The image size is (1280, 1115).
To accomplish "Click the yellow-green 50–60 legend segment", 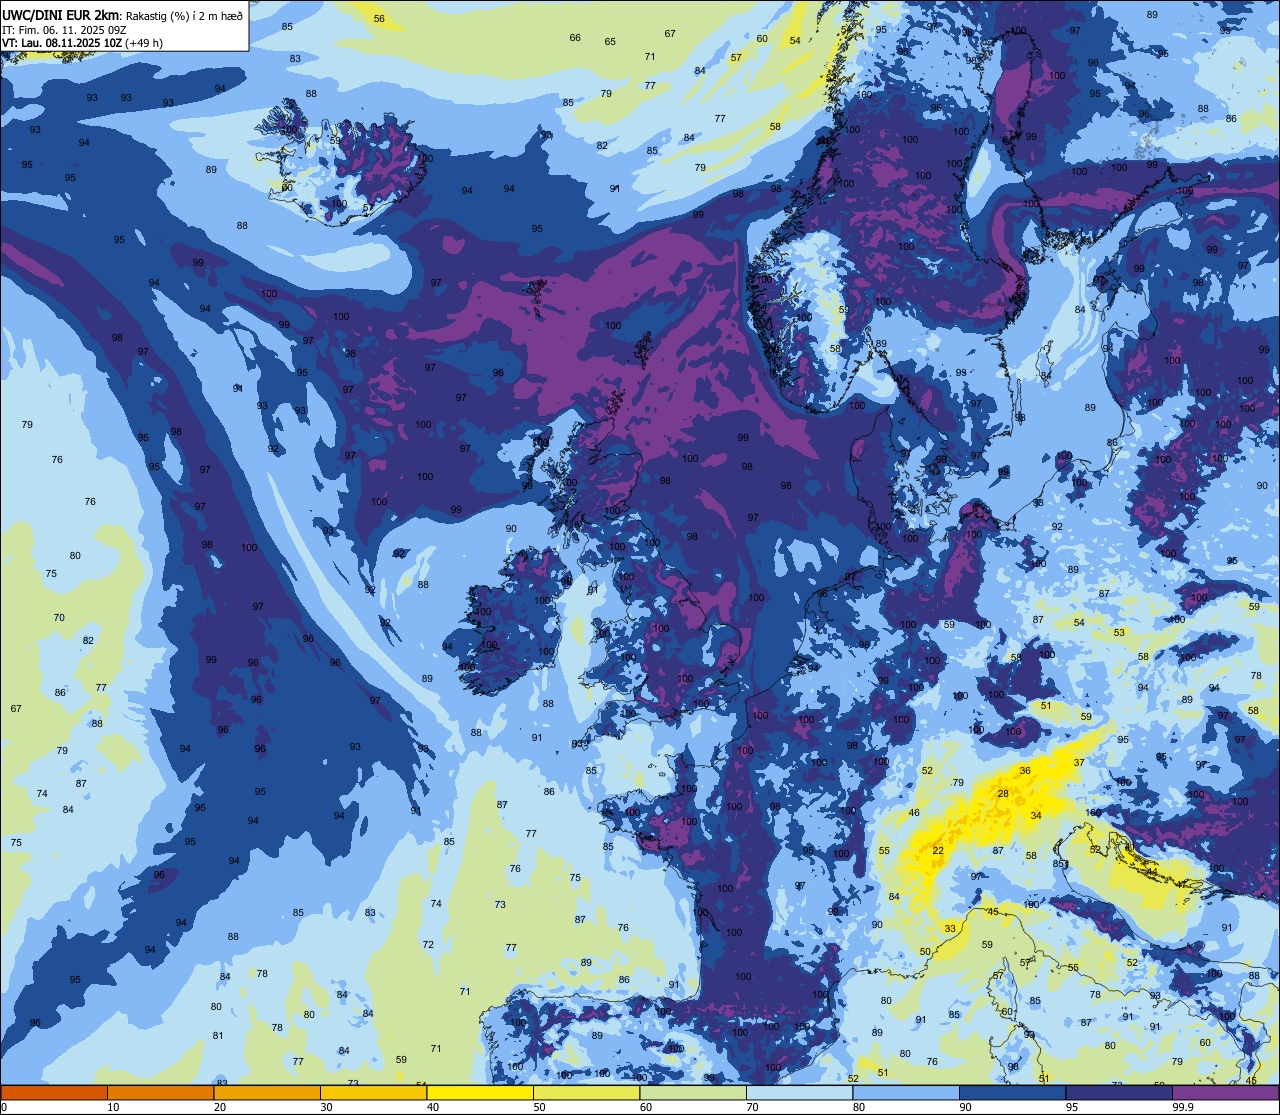I will [x=586, y=1092].
